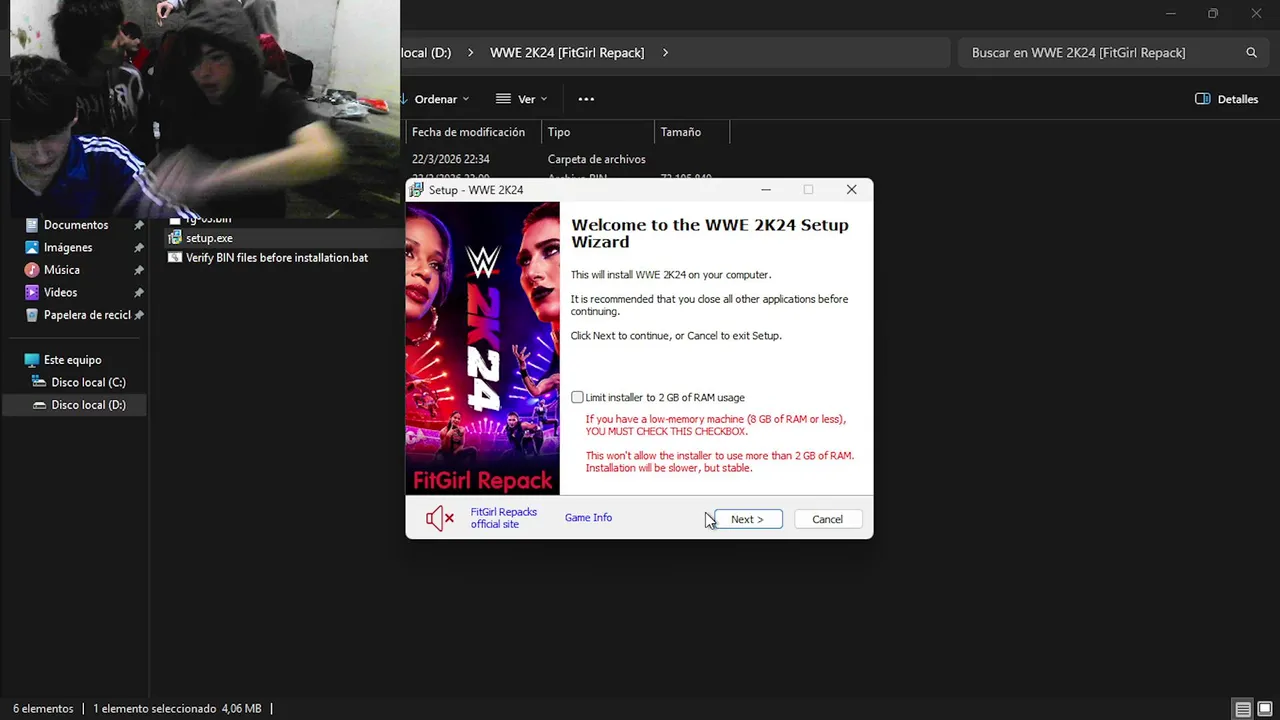Open Videos in the Explorer sidebar
This screenshot has height=720, width=1280.
(60, 293)
